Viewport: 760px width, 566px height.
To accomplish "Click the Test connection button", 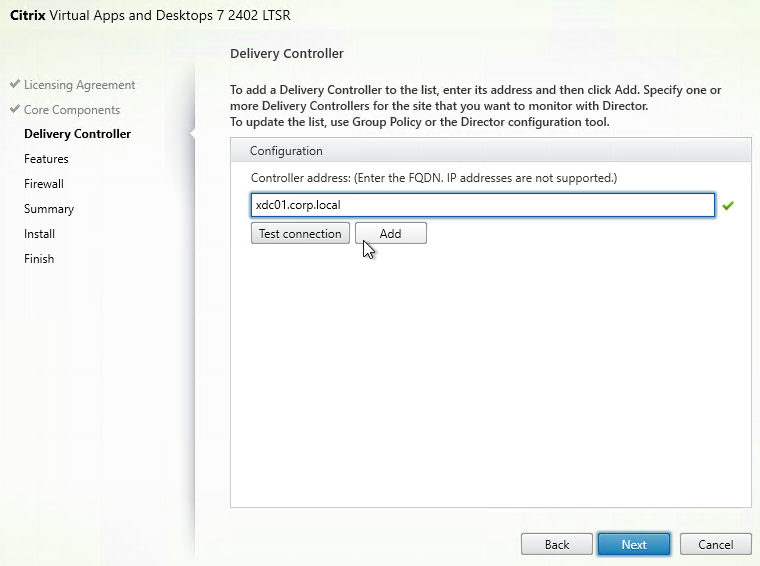I will (x=300, y=234).
